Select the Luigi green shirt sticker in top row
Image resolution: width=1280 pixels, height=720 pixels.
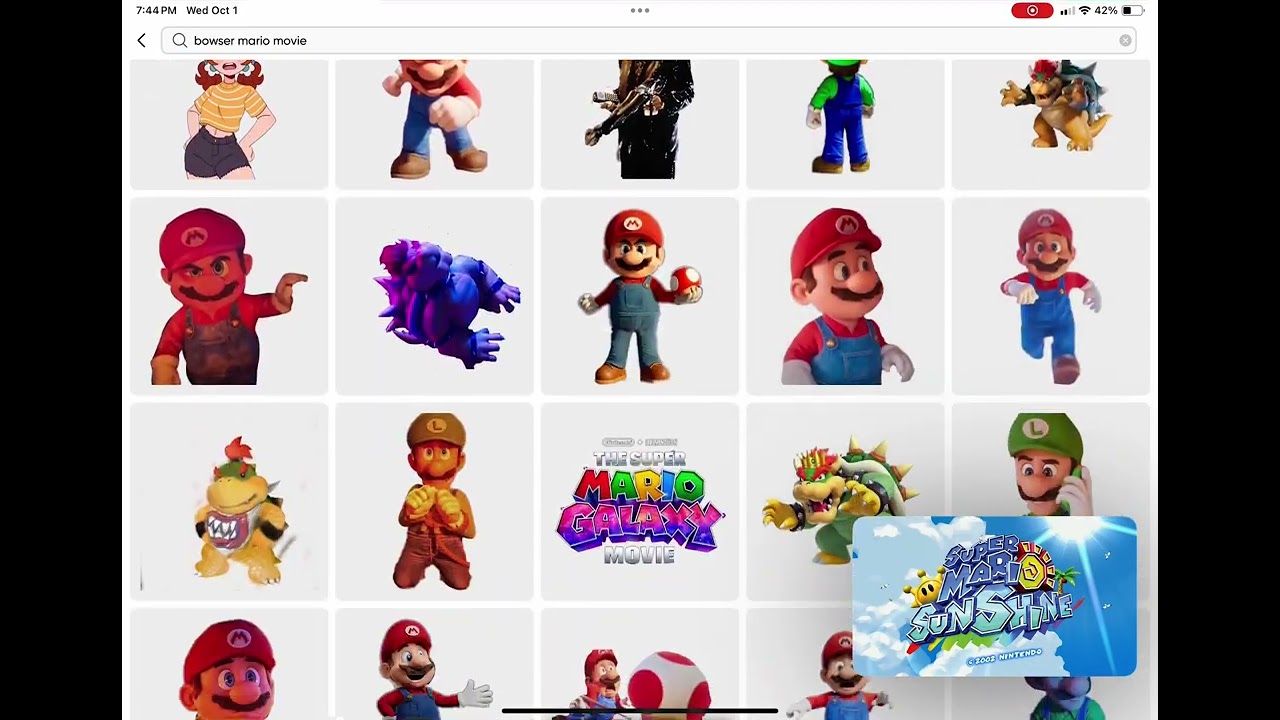click(x=845, y=123)
